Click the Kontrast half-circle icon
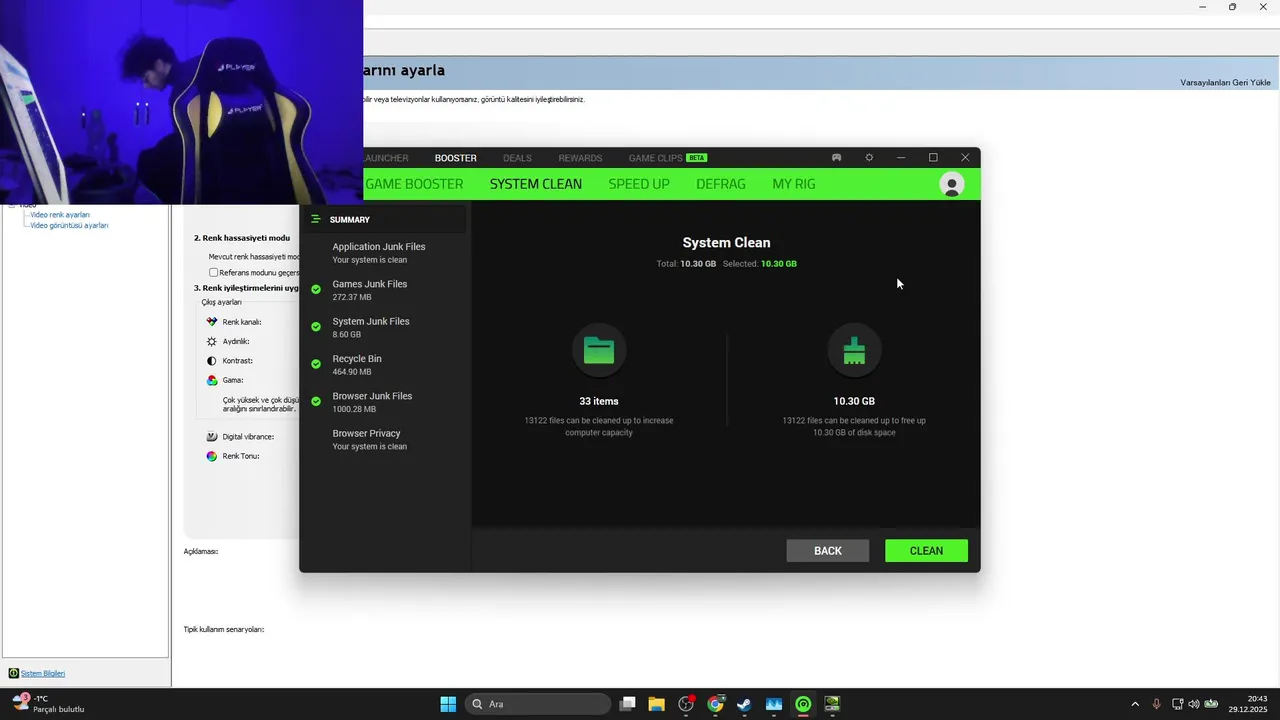This screenshot has width=1280, height=720. 212,360
